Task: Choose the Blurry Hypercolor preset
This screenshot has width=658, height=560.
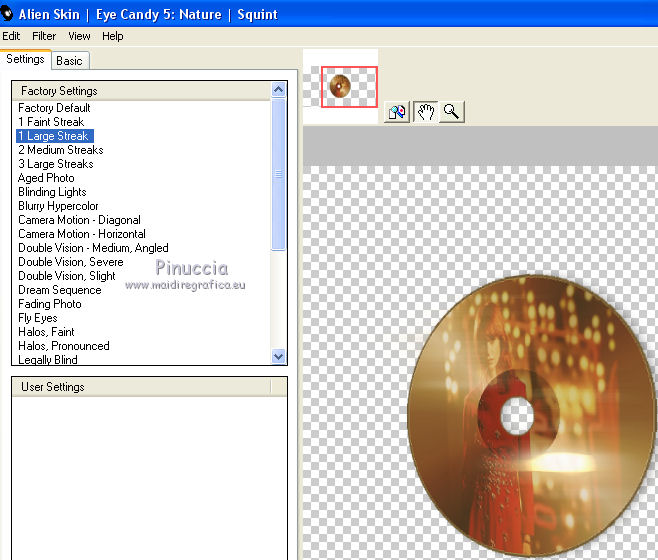Action: (x=58, y=206)
